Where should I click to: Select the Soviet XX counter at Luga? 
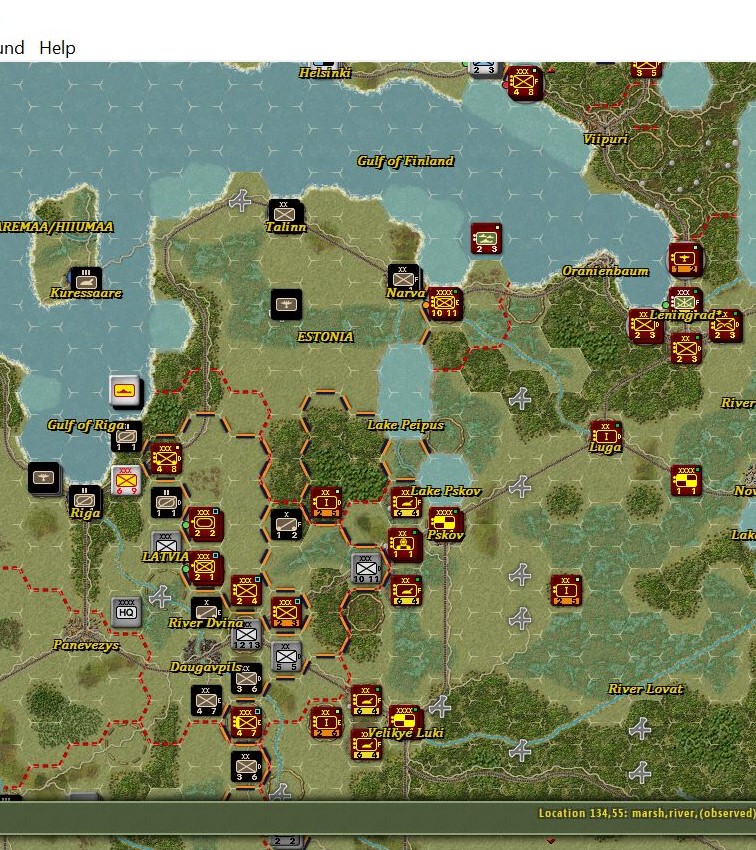(605, 435)
